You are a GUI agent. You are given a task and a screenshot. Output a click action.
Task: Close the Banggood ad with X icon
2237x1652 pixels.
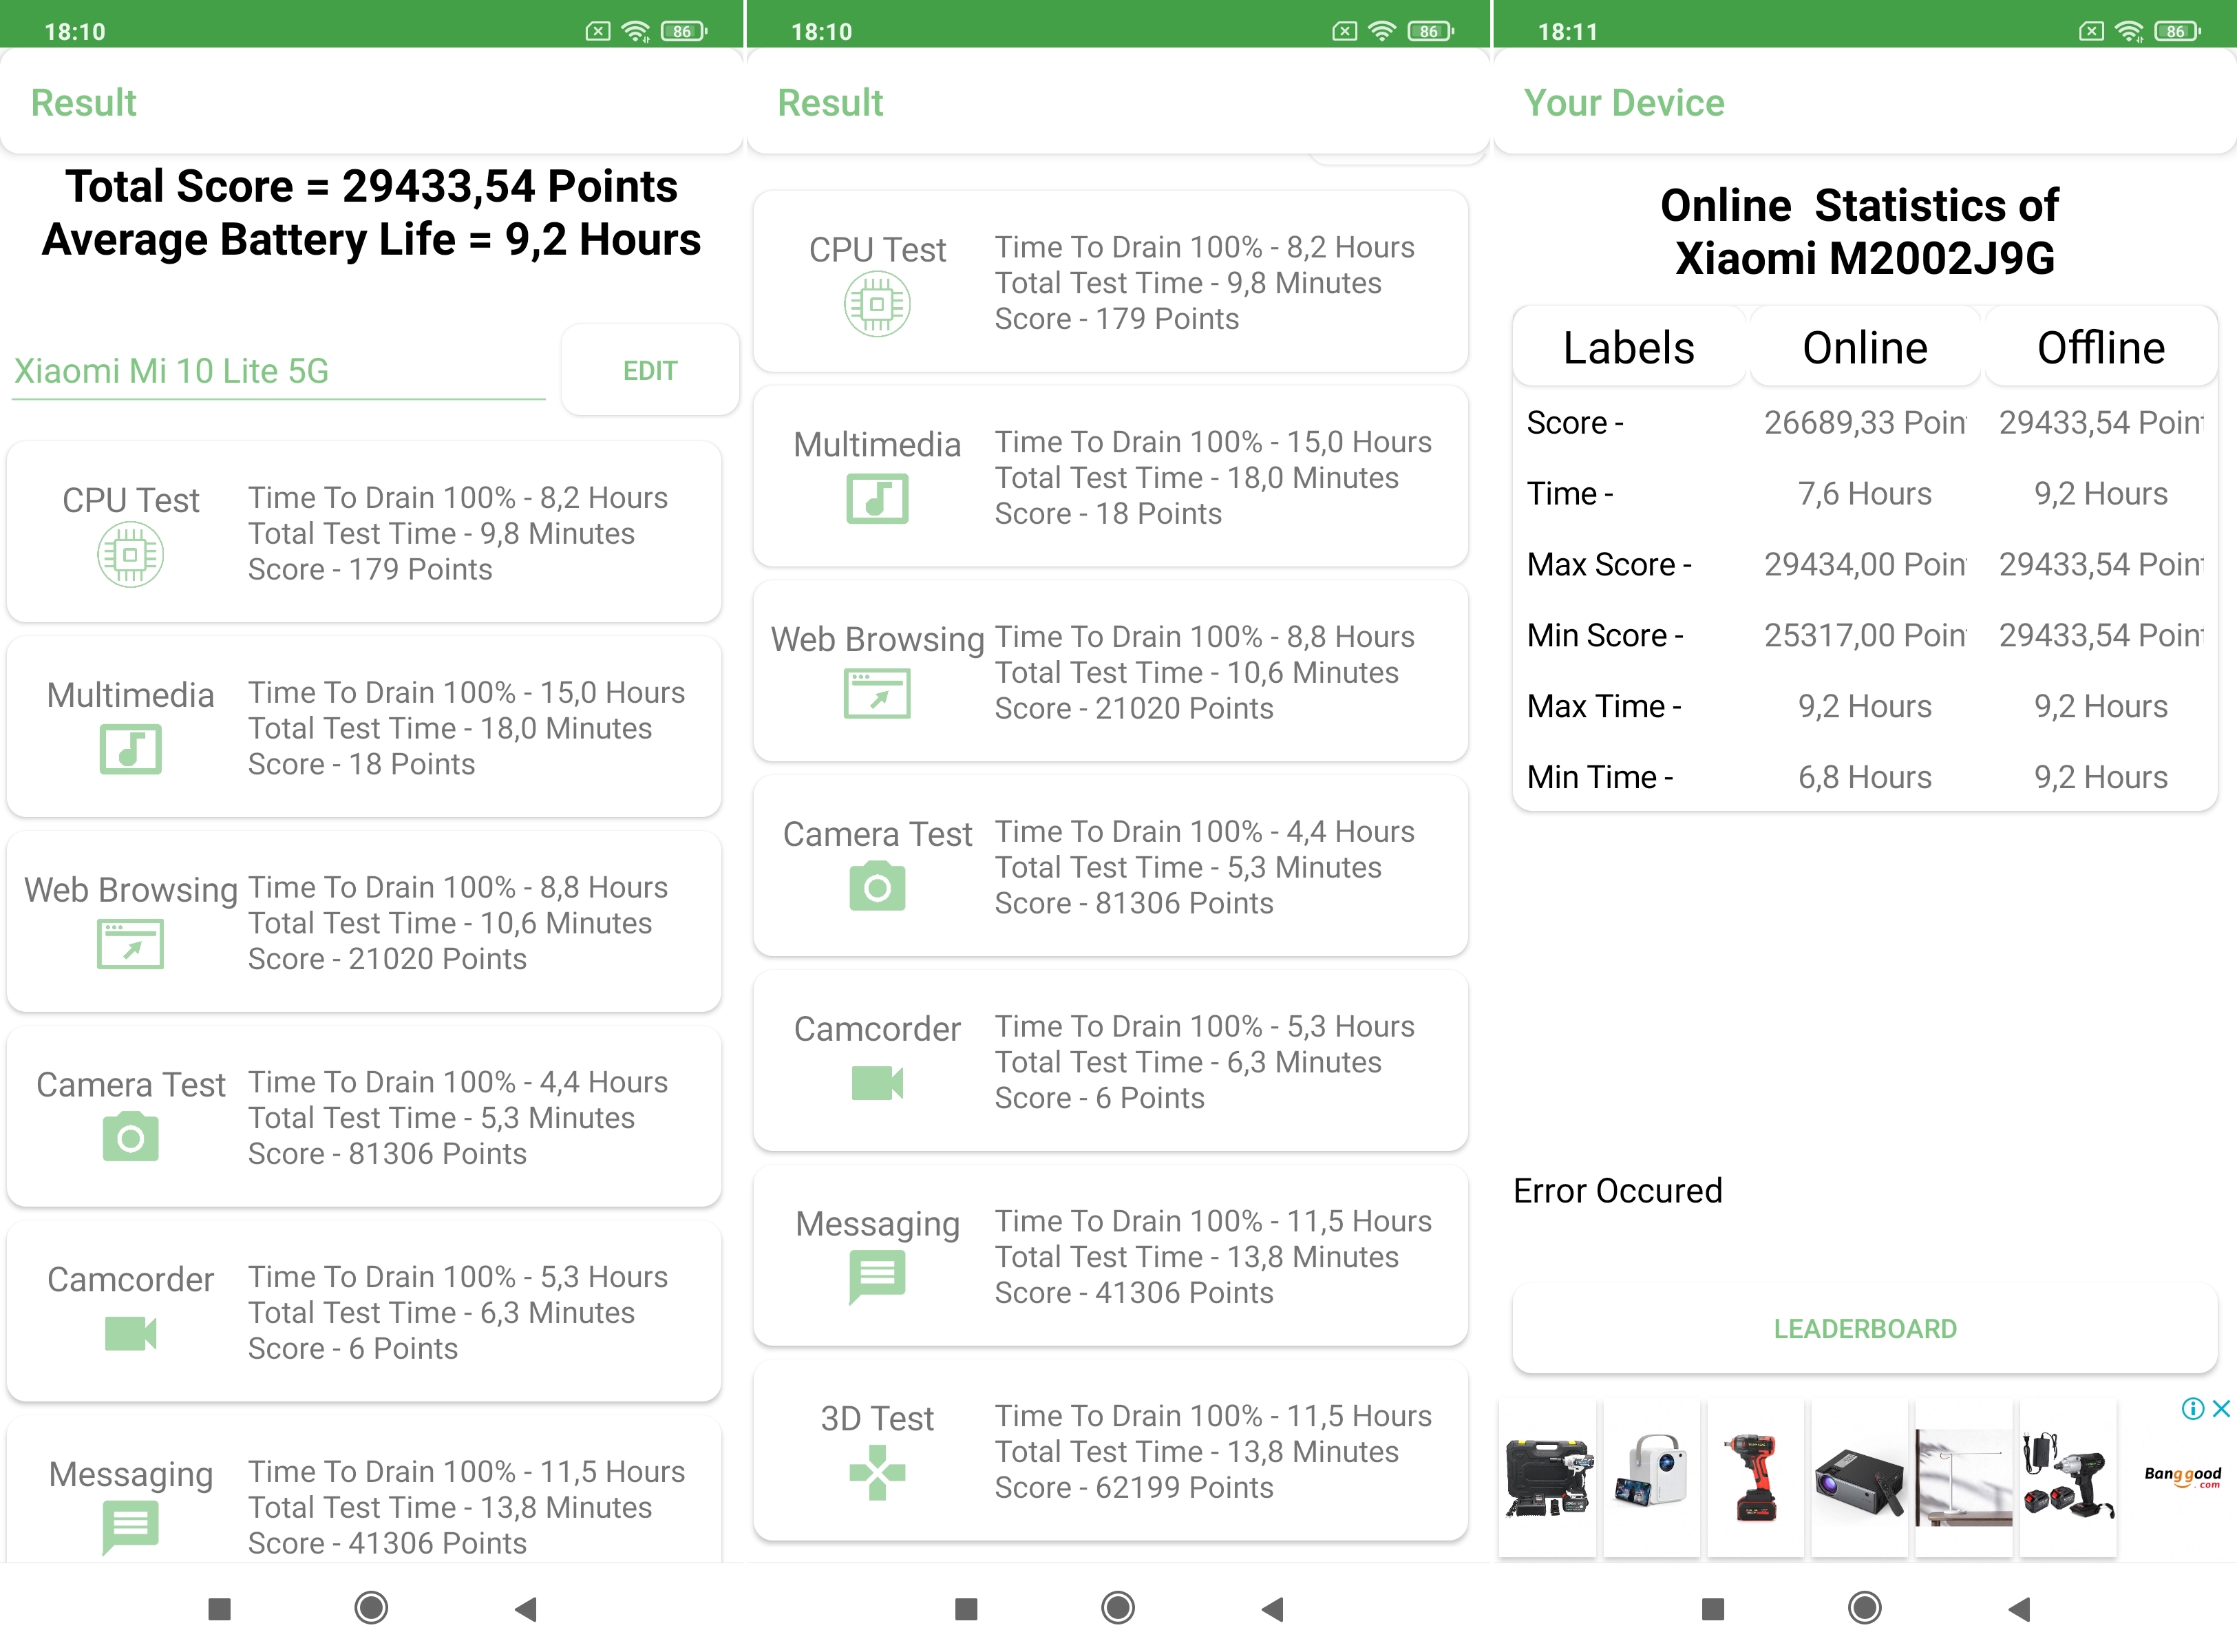pos(2221,1408)
